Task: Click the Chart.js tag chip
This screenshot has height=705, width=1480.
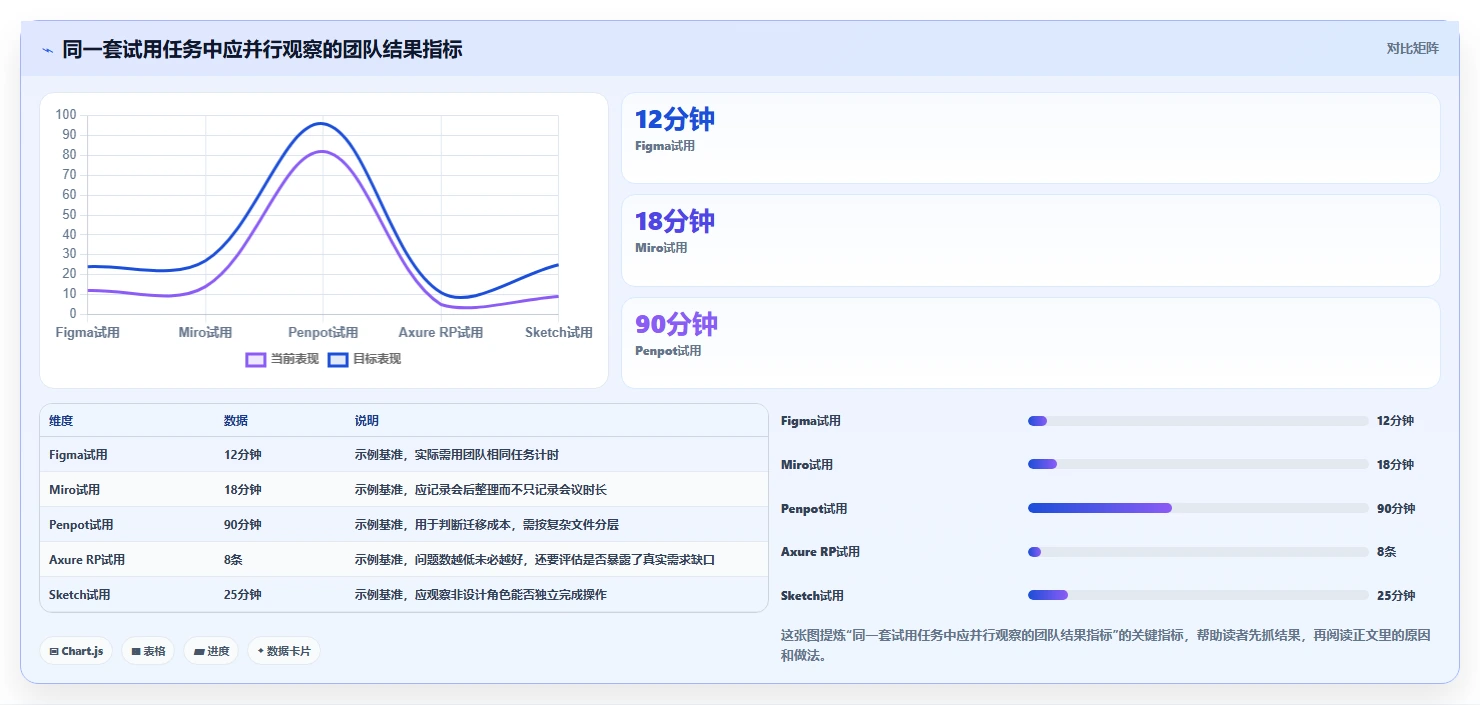Action: 77,651
